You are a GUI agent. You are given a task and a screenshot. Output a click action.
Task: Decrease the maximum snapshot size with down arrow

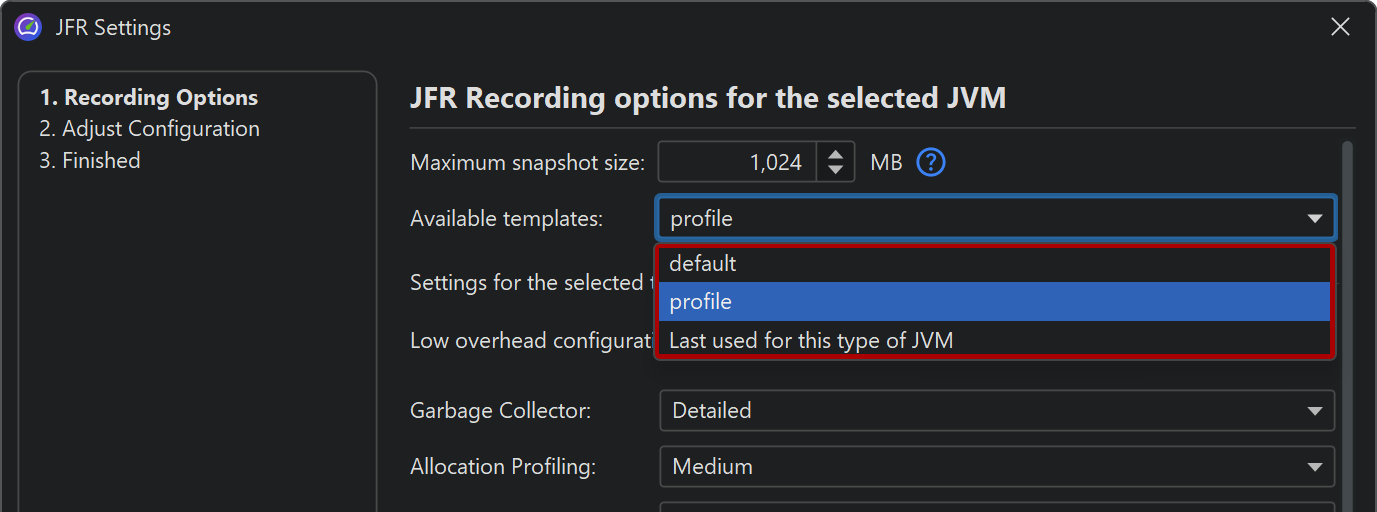click(x=836, y=170)
